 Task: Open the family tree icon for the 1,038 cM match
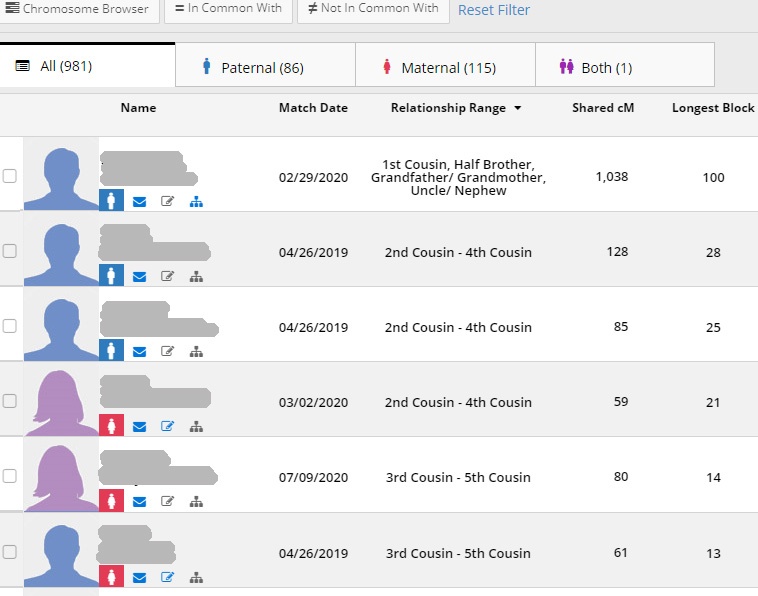(196, 201)
